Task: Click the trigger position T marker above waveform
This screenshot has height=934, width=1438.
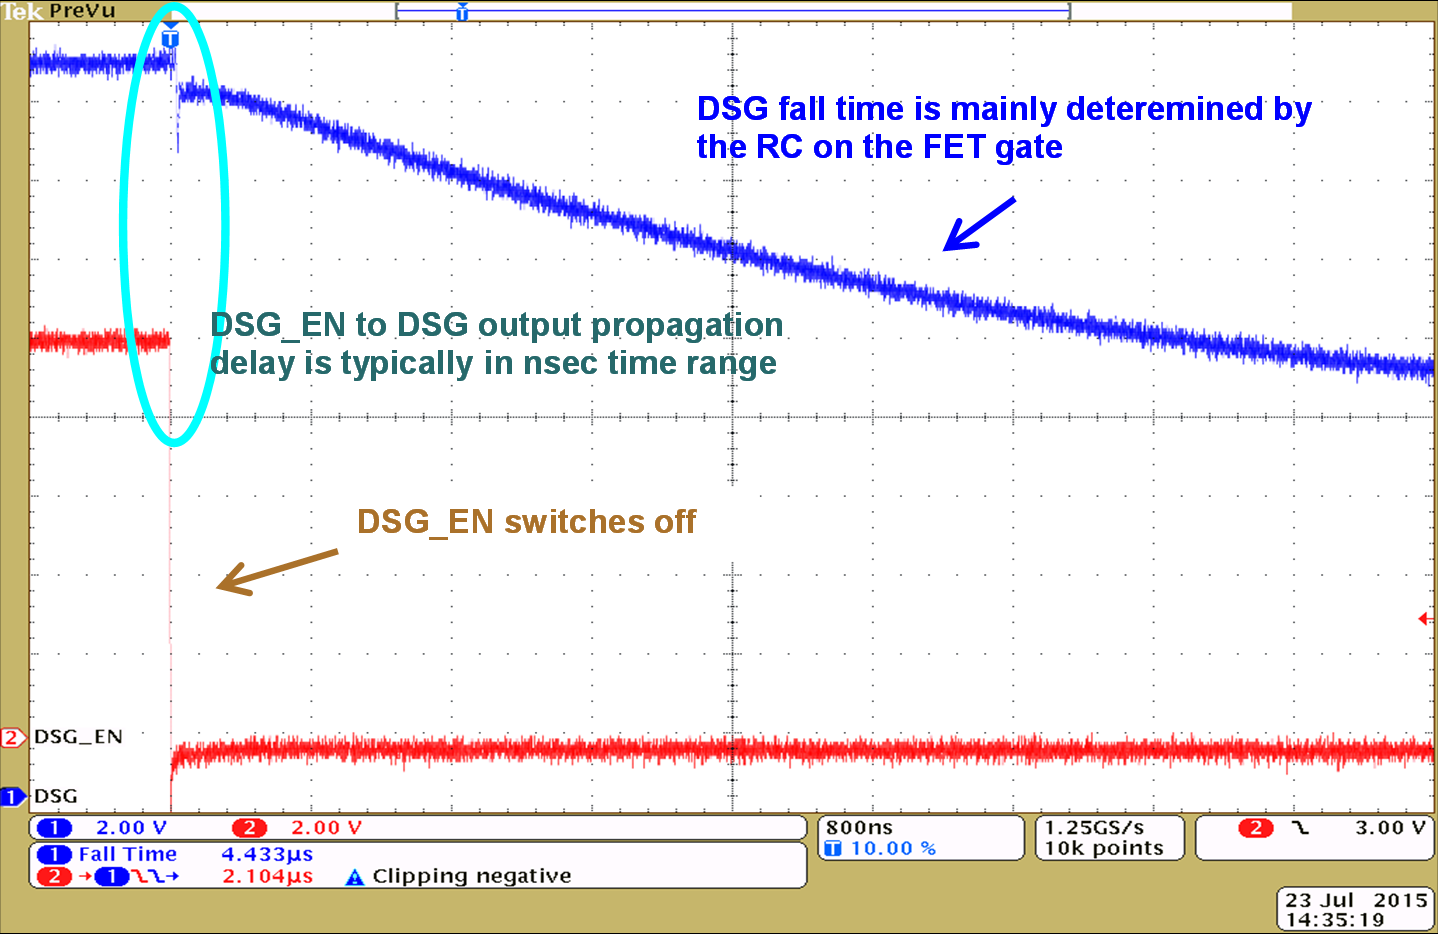Action: click(x=170, y=38)
